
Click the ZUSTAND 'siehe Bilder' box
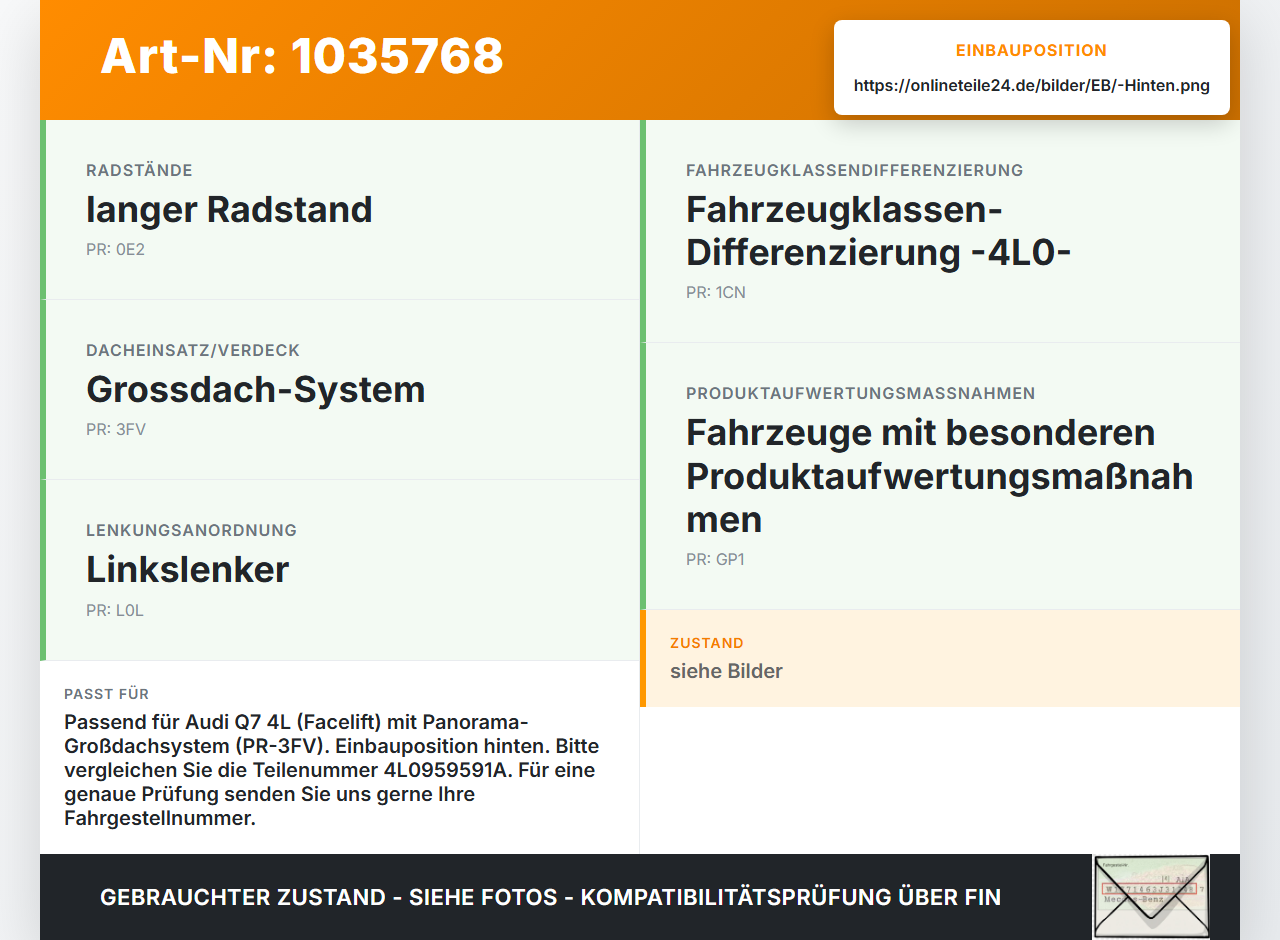pos(940,658)
